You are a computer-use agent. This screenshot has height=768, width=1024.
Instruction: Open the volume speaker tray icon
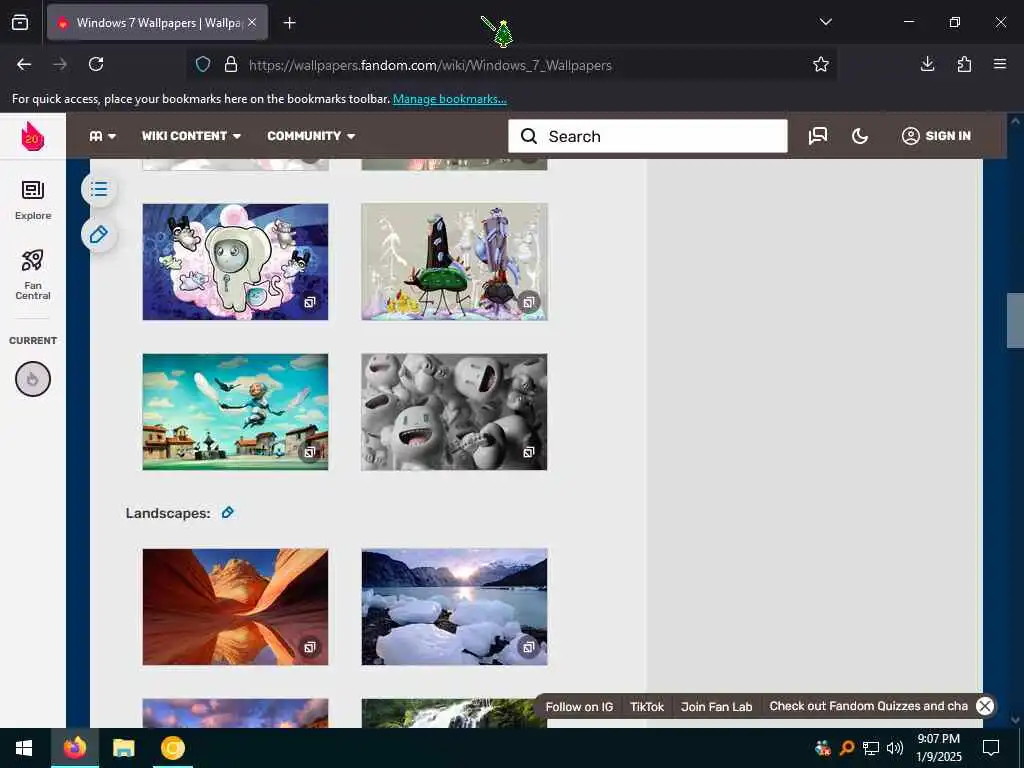(x=895, y=748)
